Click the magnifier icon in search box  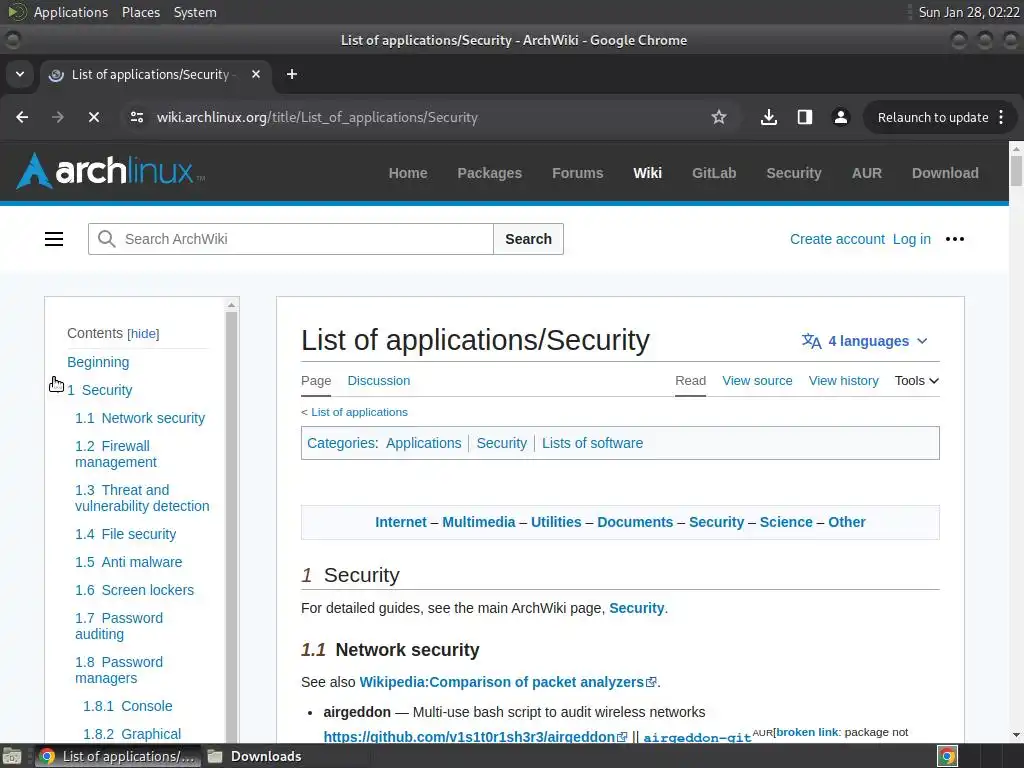click(x=106, y=239)
